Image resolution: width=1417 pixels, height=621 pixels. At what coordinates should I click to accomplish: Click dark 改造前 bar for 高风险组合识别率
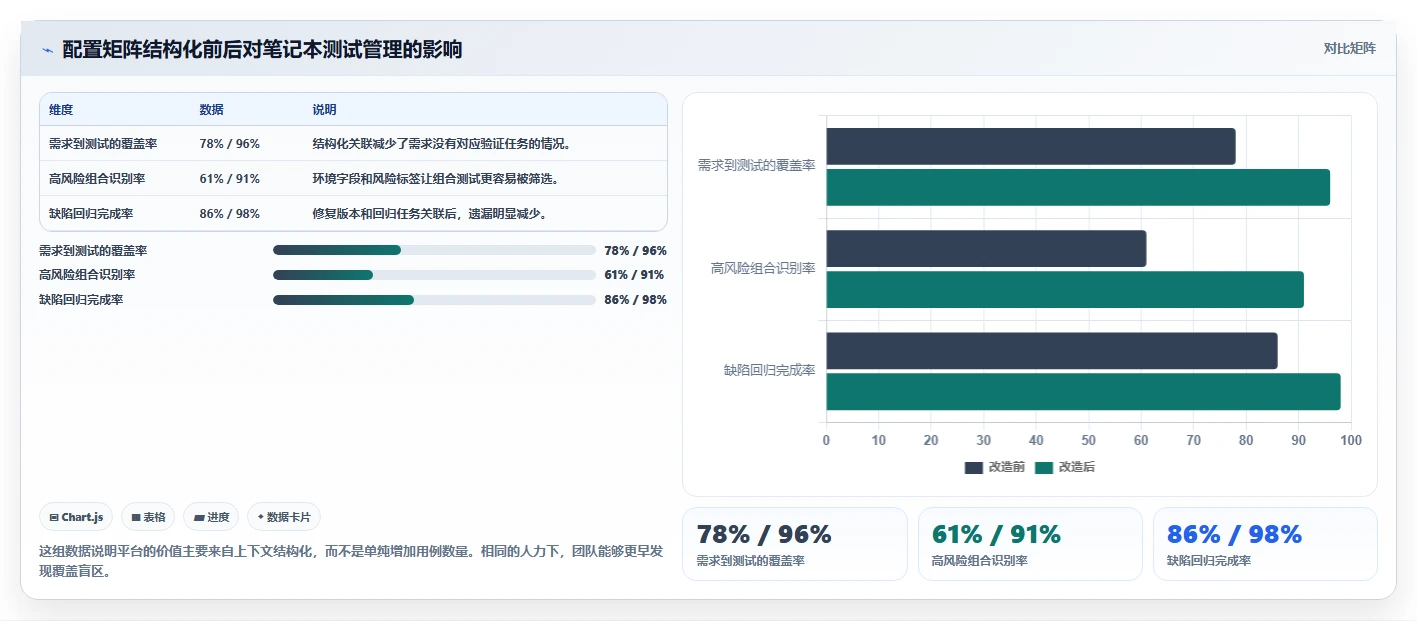986,249
